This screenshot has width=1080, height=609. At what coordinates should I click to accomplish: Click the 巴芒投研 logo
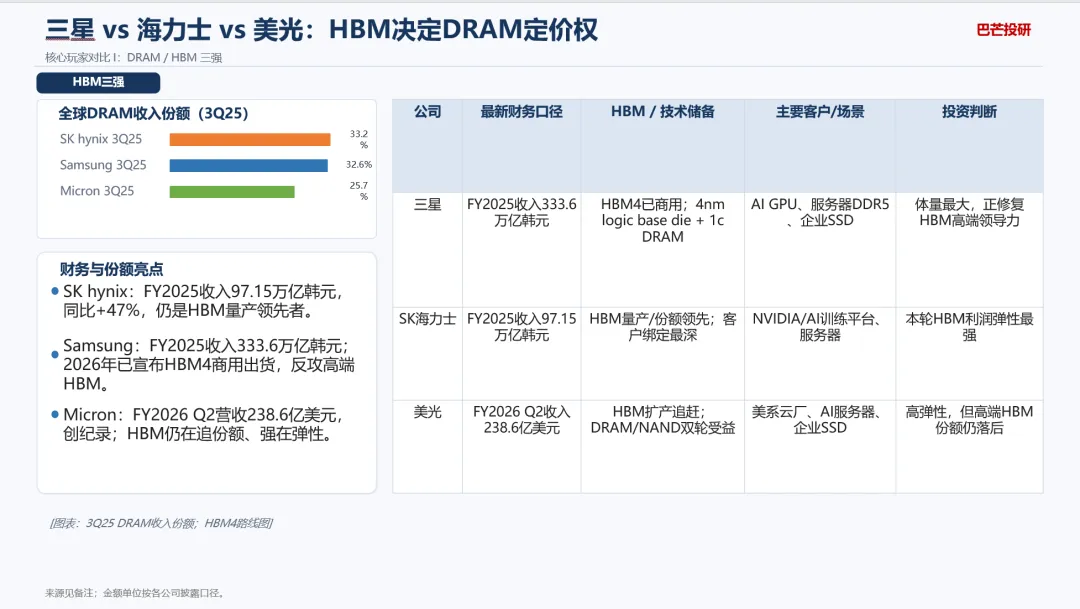tap(1004, 30)
